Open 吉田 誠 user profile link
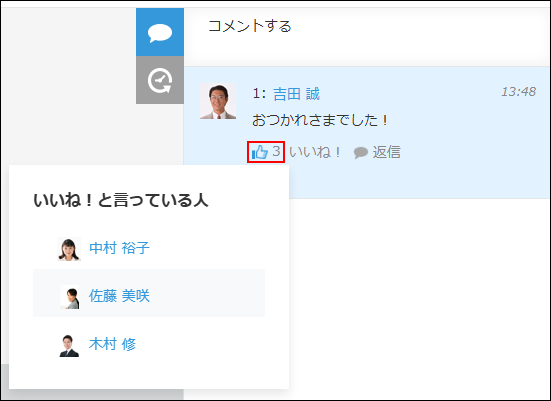The height and width of the screenshot is (401, 551). [x=296, y=94]
